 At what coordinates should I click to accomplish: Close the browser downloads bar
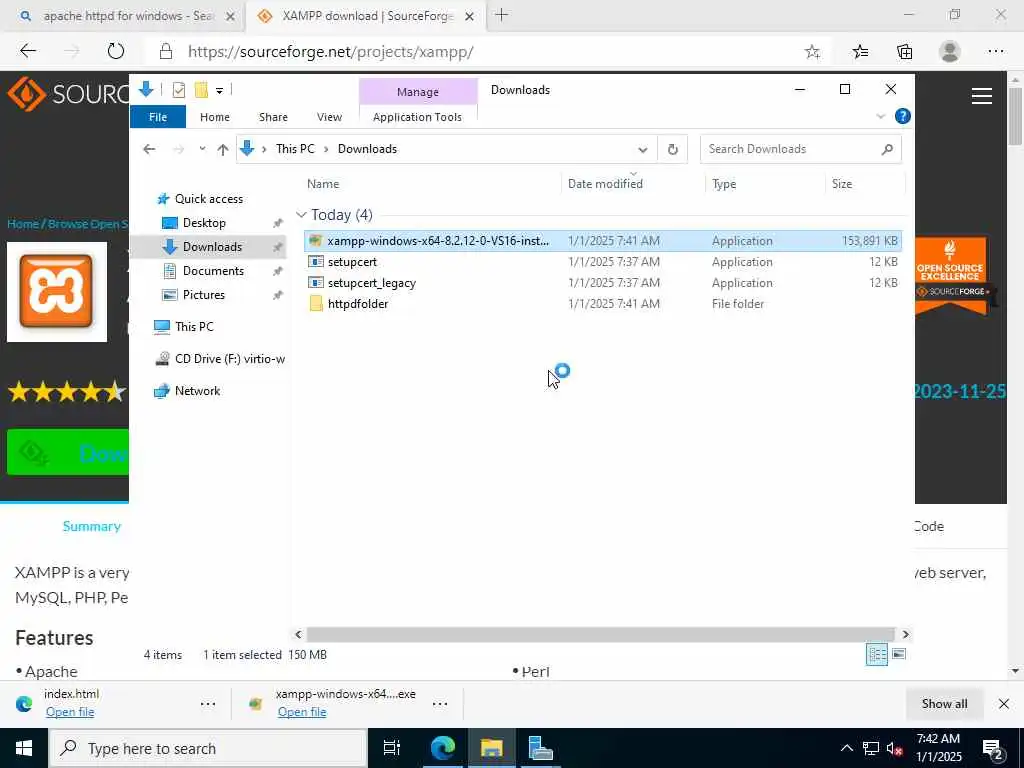tap(1004, 704)
